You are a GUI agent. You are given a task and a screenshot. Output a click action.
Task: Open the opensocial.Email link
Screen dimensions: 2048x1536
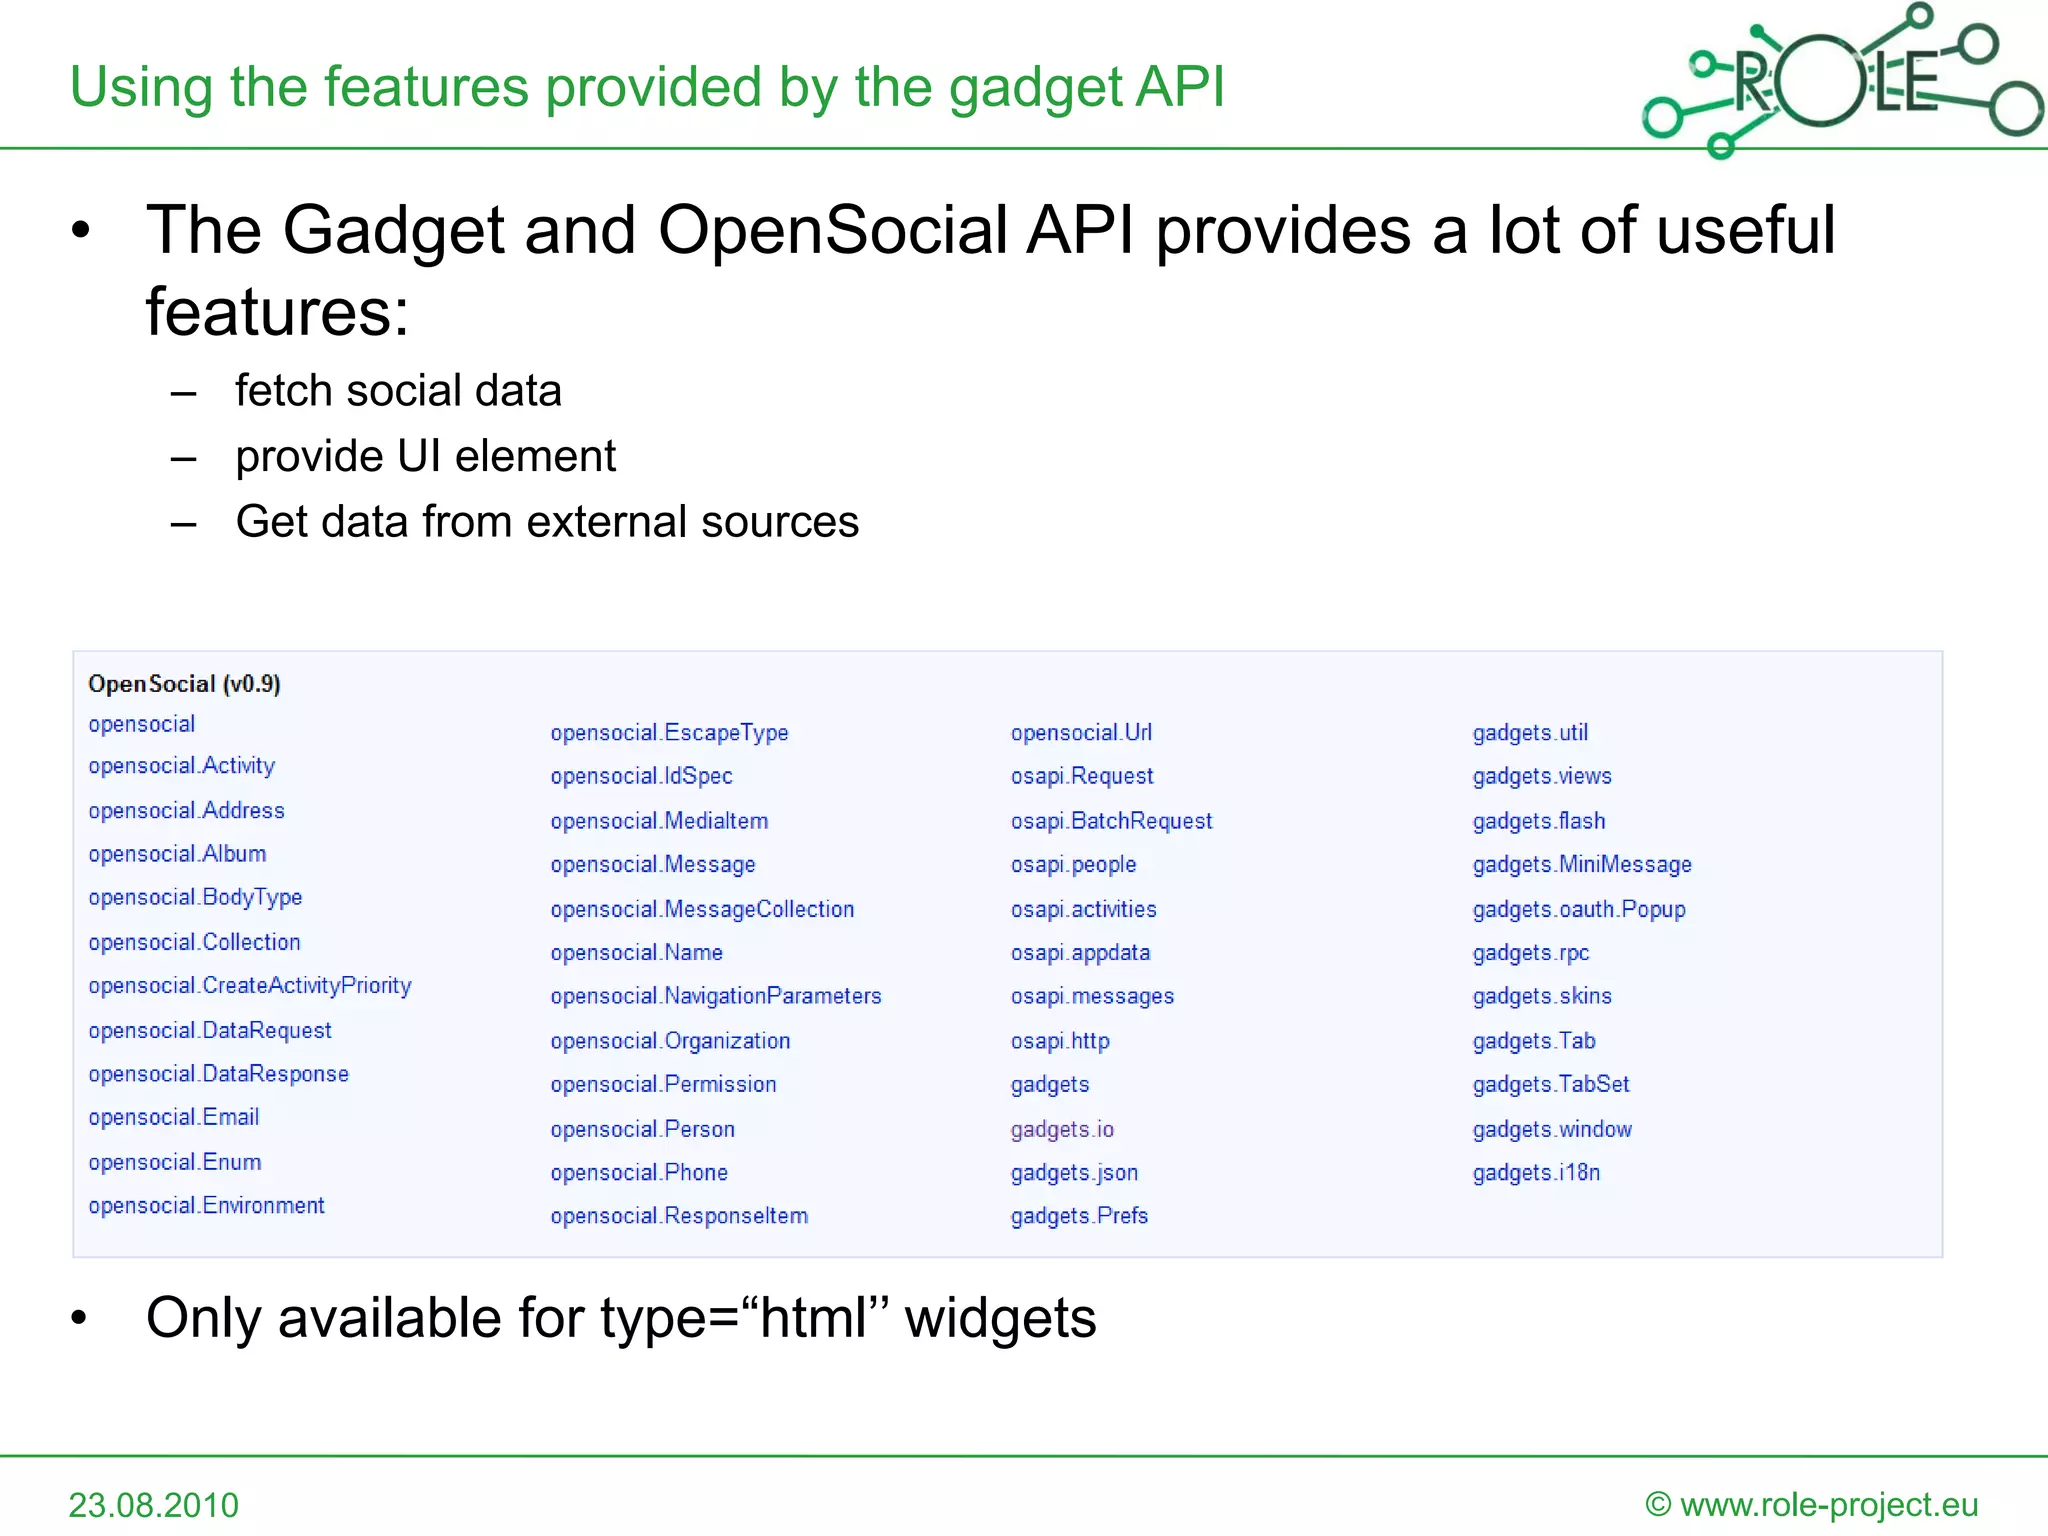click(x=174, y=1117)
